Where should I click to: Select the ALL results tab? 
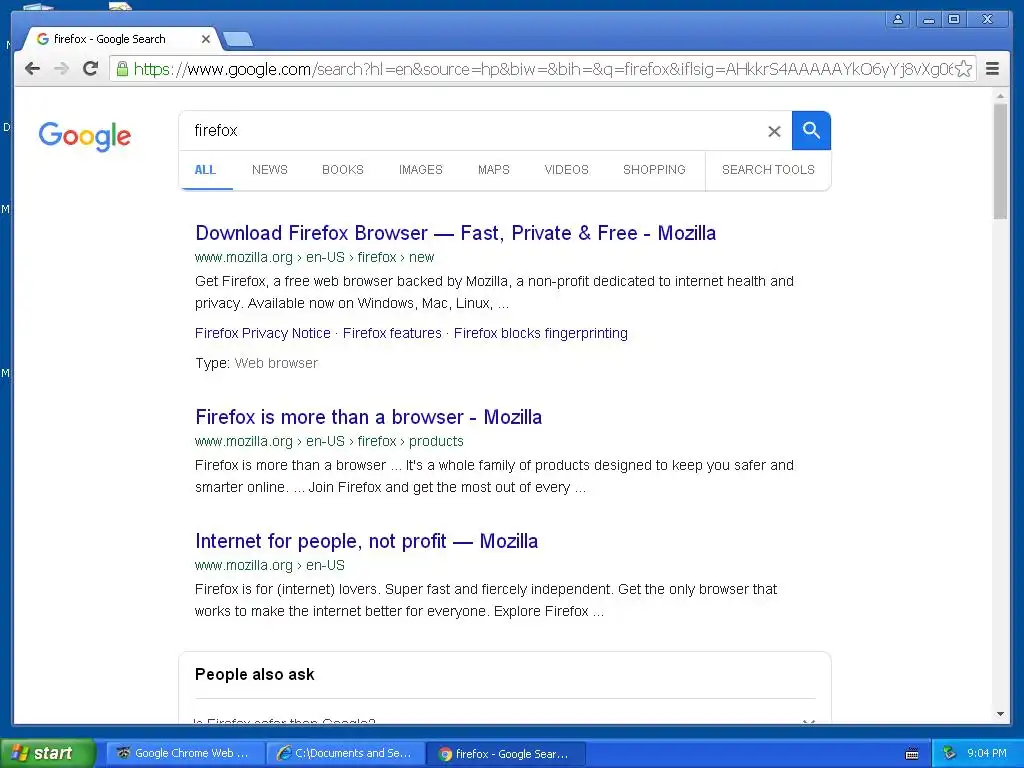tap(205, 170)
